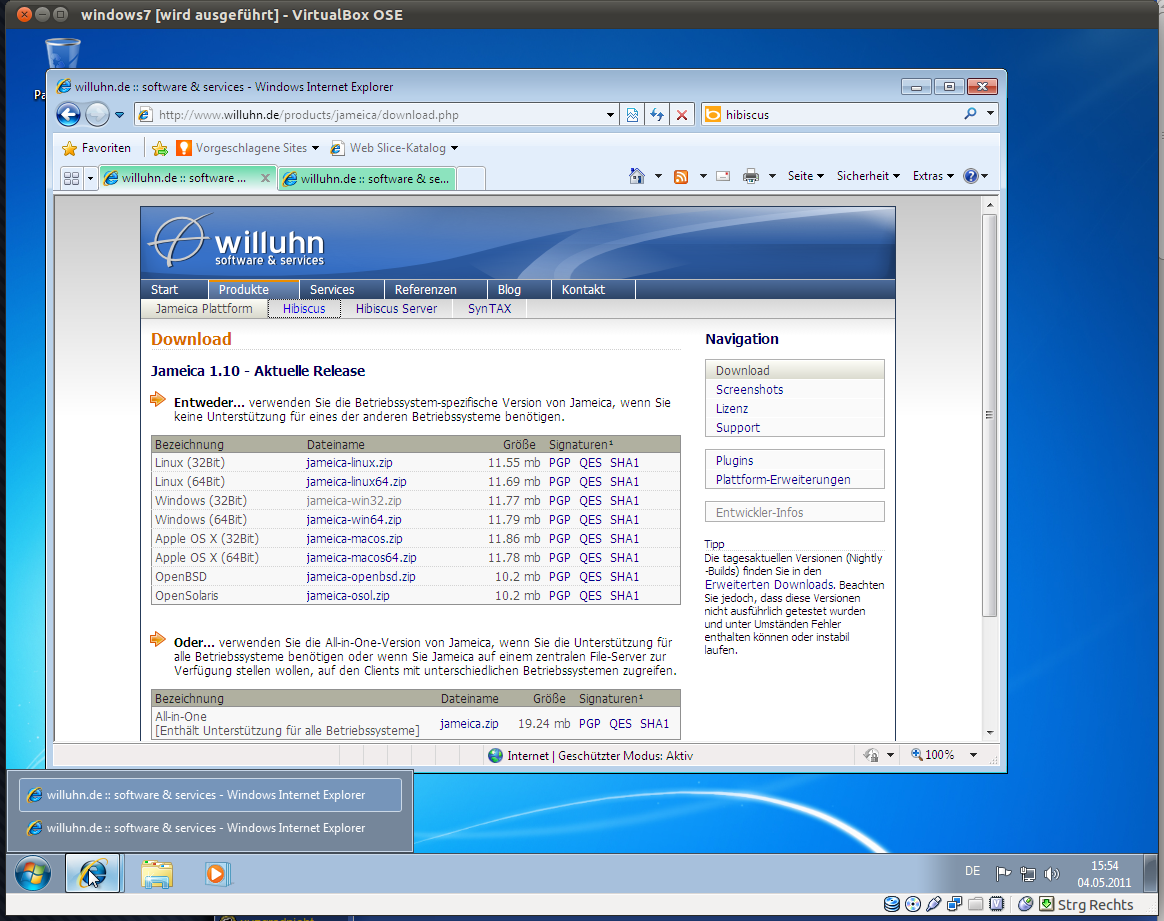This screenshot has height=921, width=1164.
Task: Click the Internet Explorer taskbar icon
Action: (93, 874)
